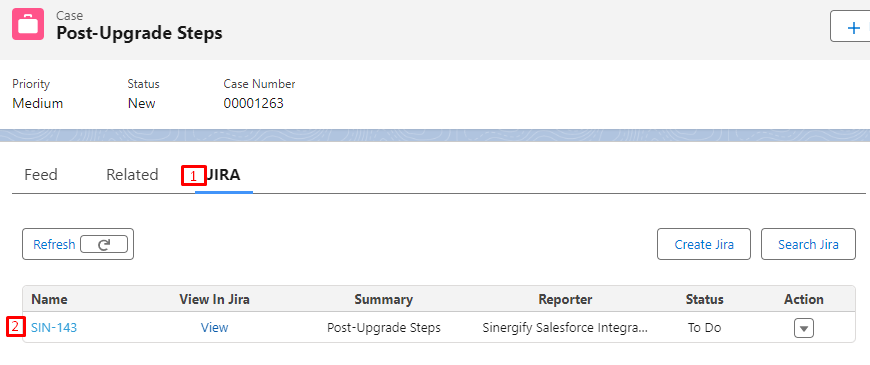The width and height of the screenshot is (870, 365).
Task: Click the Sinergify Salesforce Integra... reporter cell
Action: [565, 328]
